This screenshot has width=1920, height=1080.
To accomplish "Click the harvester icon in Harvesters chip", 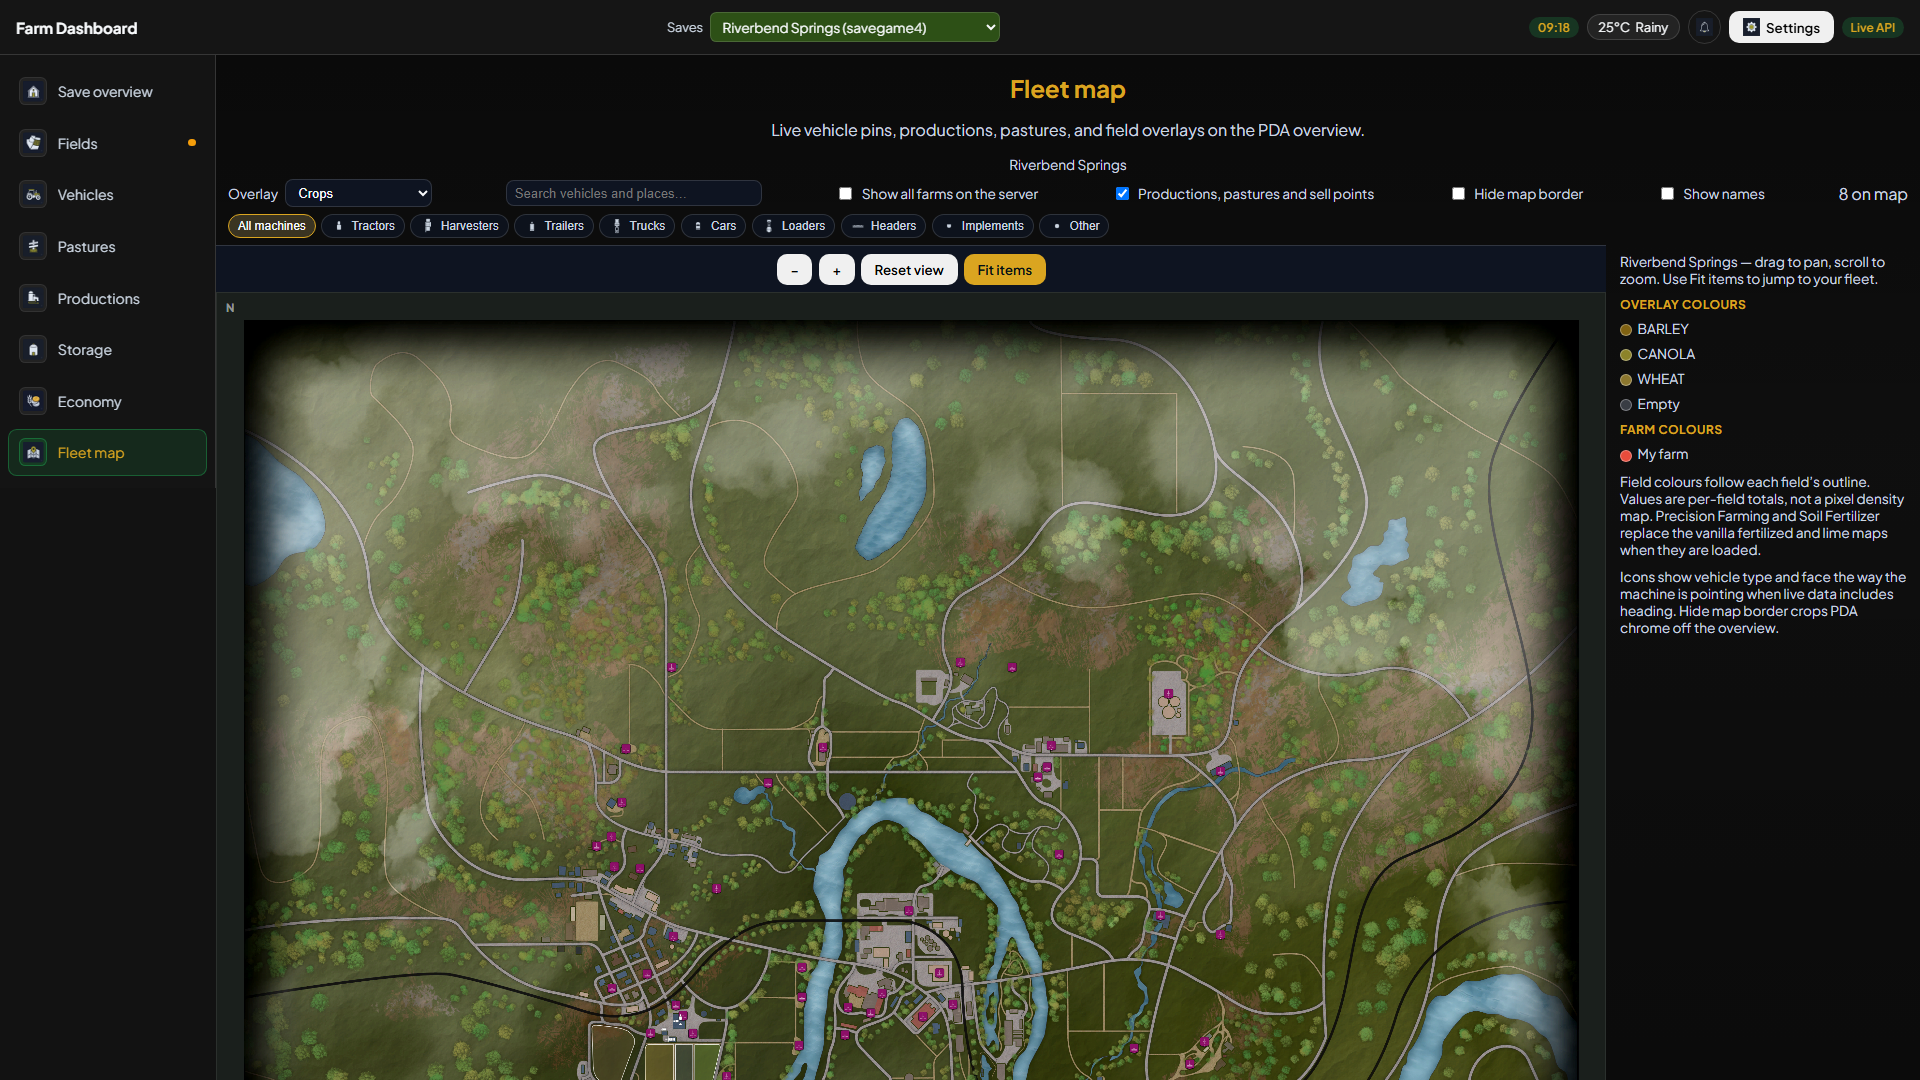I will coord(428,226).
